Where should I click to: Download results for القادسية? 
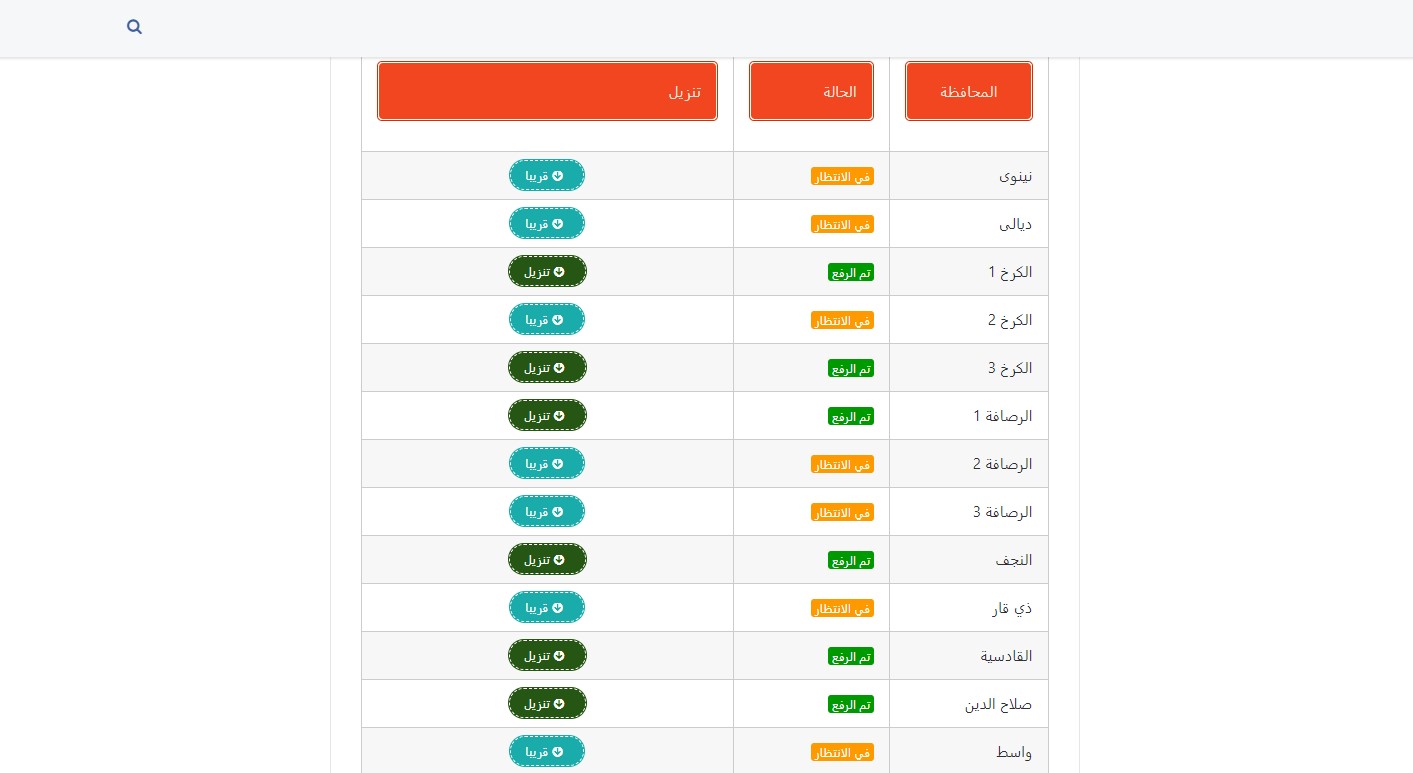547,655
